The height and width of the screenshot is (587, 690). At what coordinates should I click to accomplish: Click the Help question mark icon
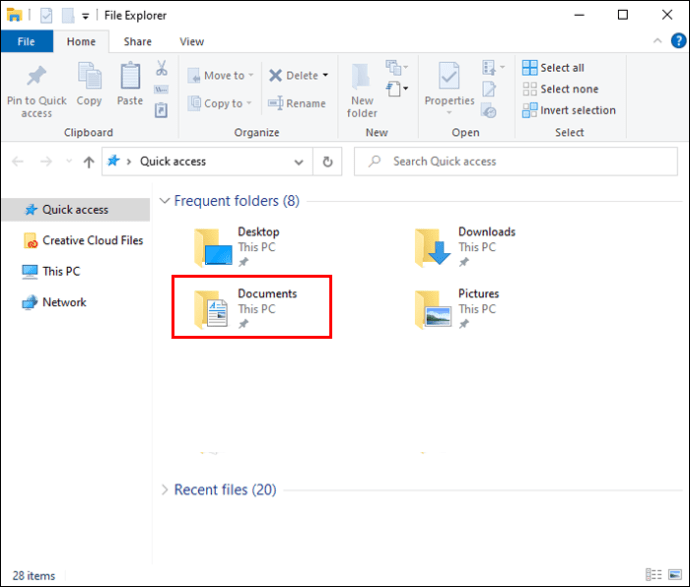(678, 41)
